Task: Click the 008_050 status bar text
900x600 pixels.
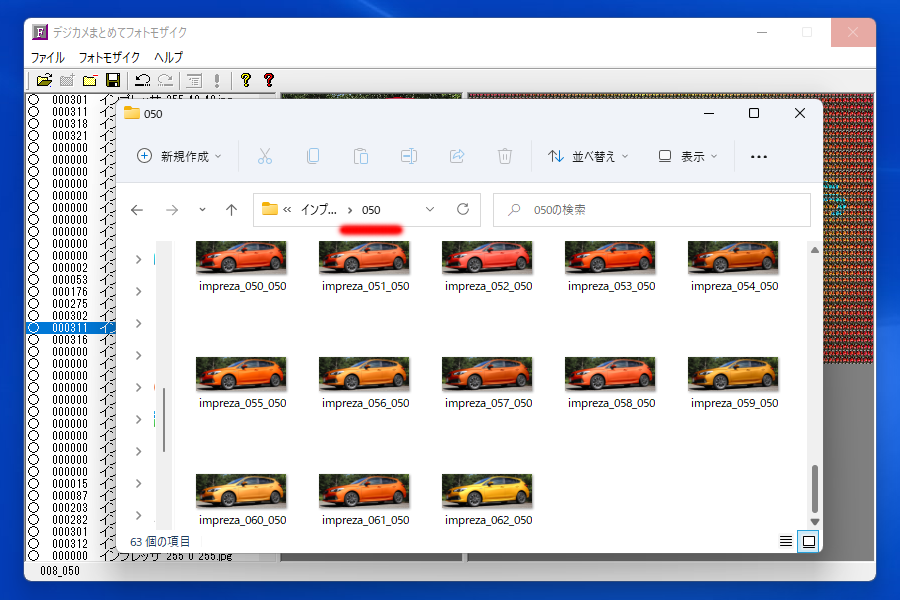Action: coord(60,571)
